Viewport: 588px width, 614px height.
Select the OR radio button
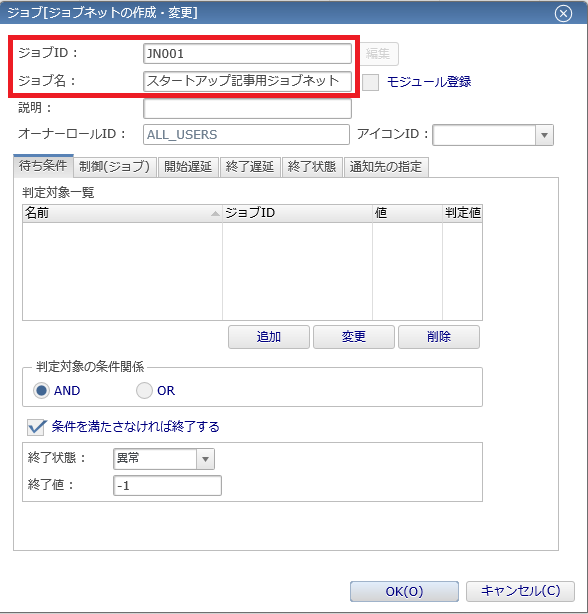144,390
